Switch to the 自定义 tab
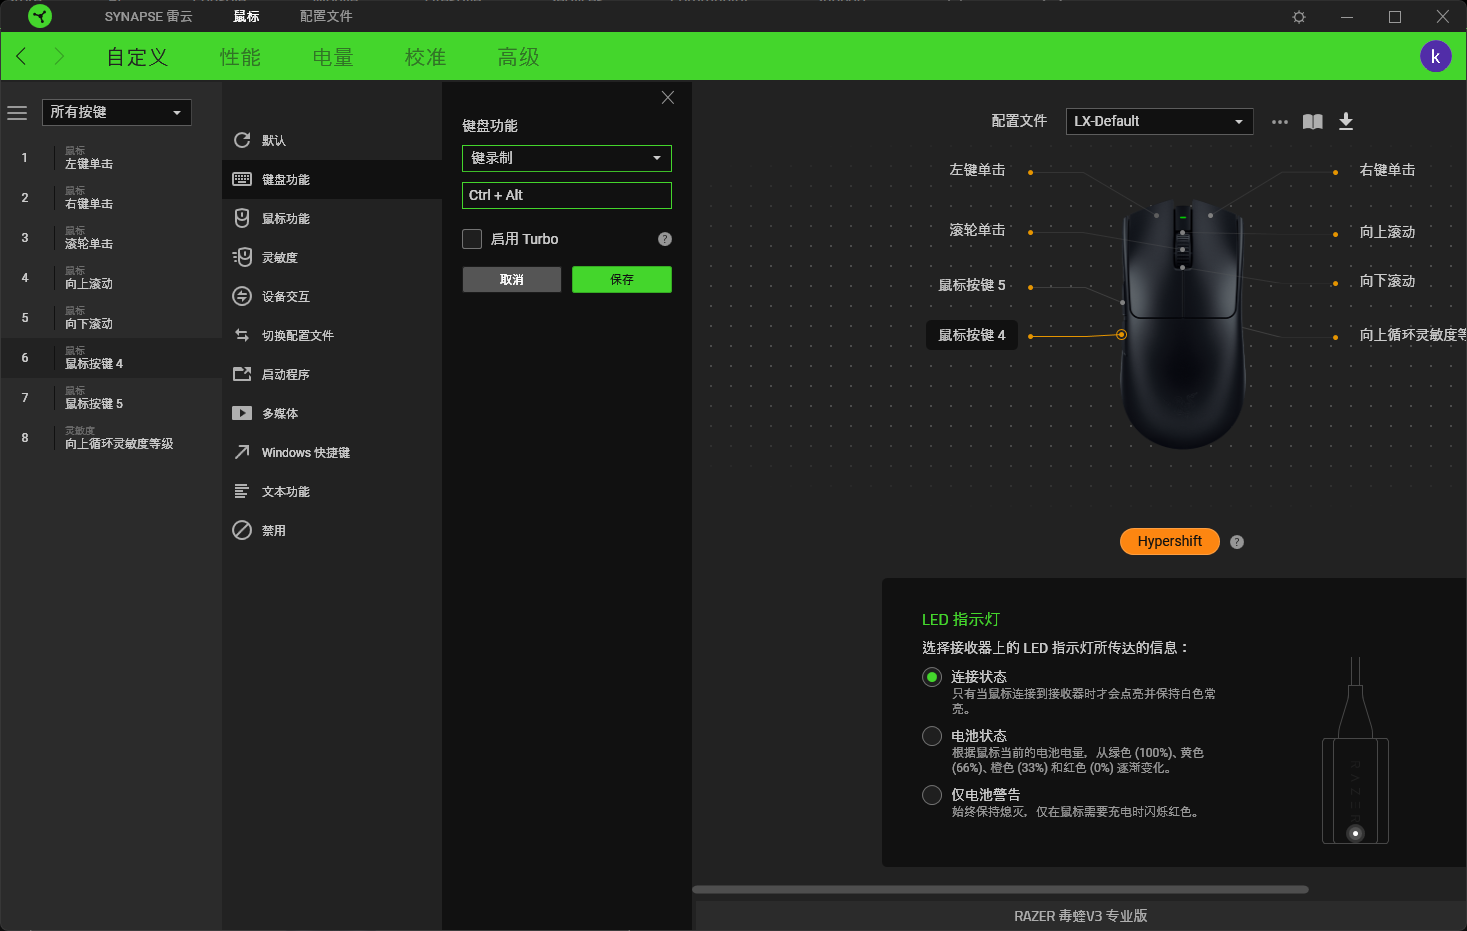This screenshot has width=1467, height=931. [137, 57]
